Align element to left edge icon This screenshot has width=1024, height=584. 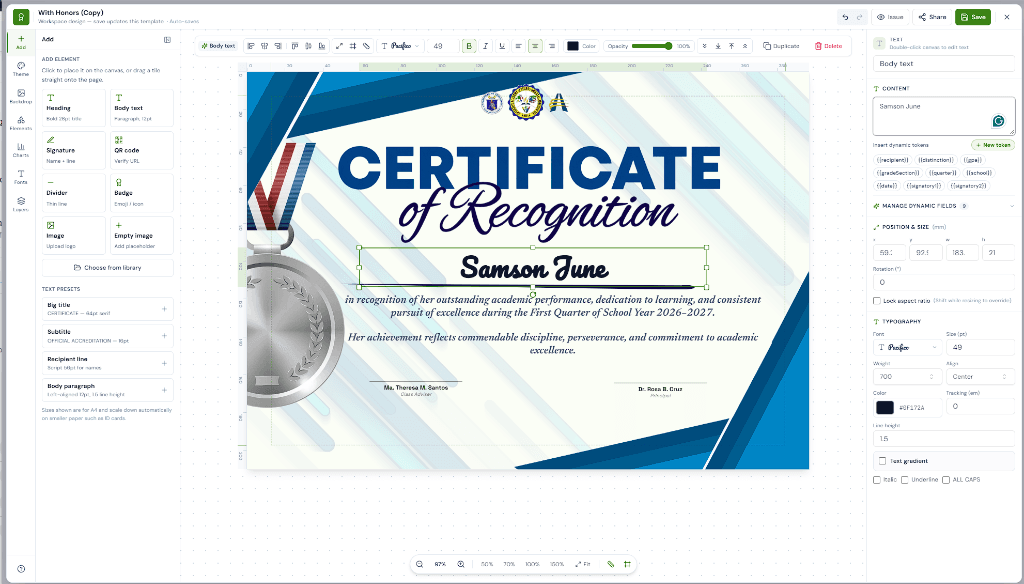pos(251,46)
